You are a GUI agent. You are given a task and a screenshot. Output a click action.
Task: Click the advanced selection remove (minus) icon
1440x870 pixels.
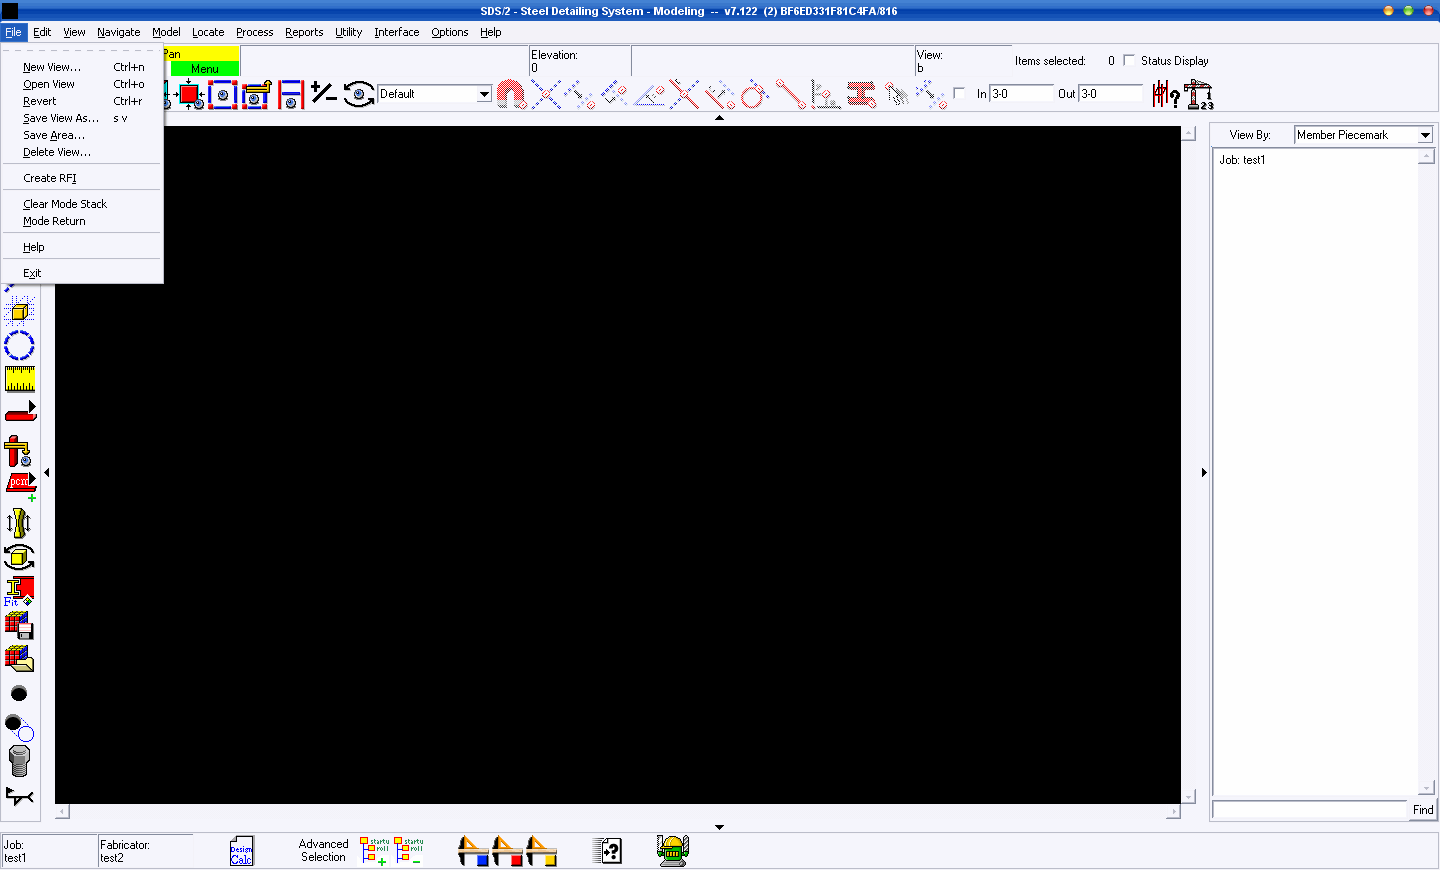409,851
